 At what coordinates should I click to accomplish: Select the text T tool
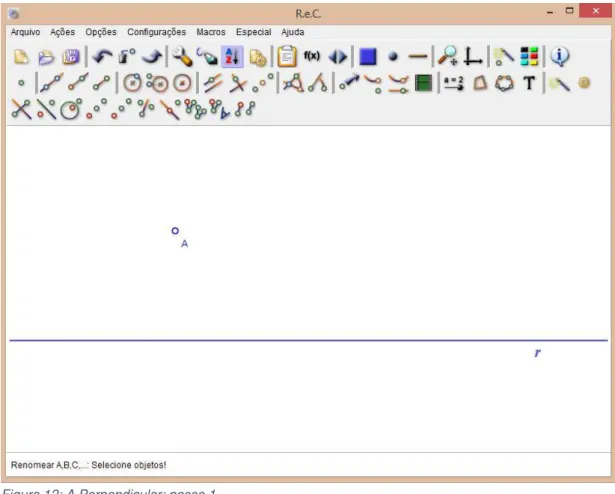click(529, 83)
